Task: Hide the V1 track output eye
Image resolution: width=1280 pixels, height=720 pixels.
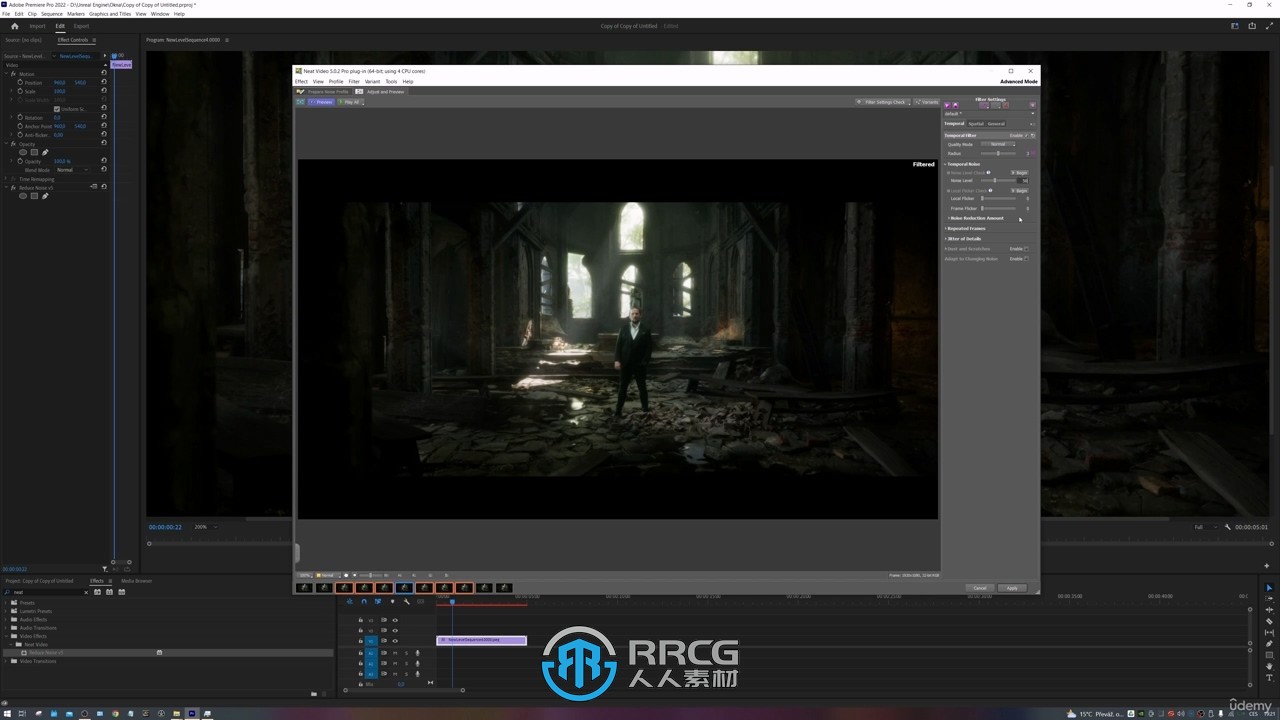Action: (x=395, y=641)
